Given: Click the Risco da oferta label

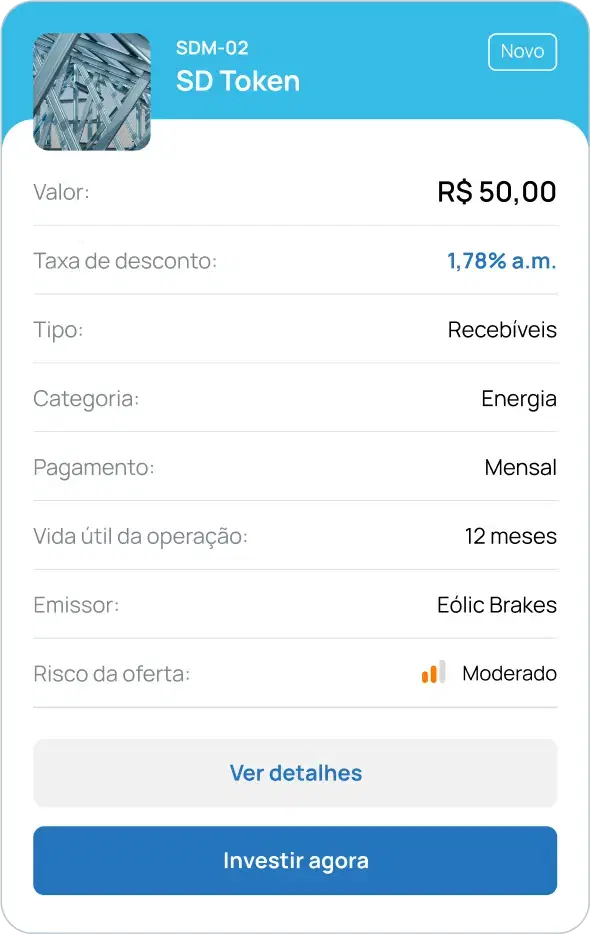Looking at the screenshot, I should point(112,674).
